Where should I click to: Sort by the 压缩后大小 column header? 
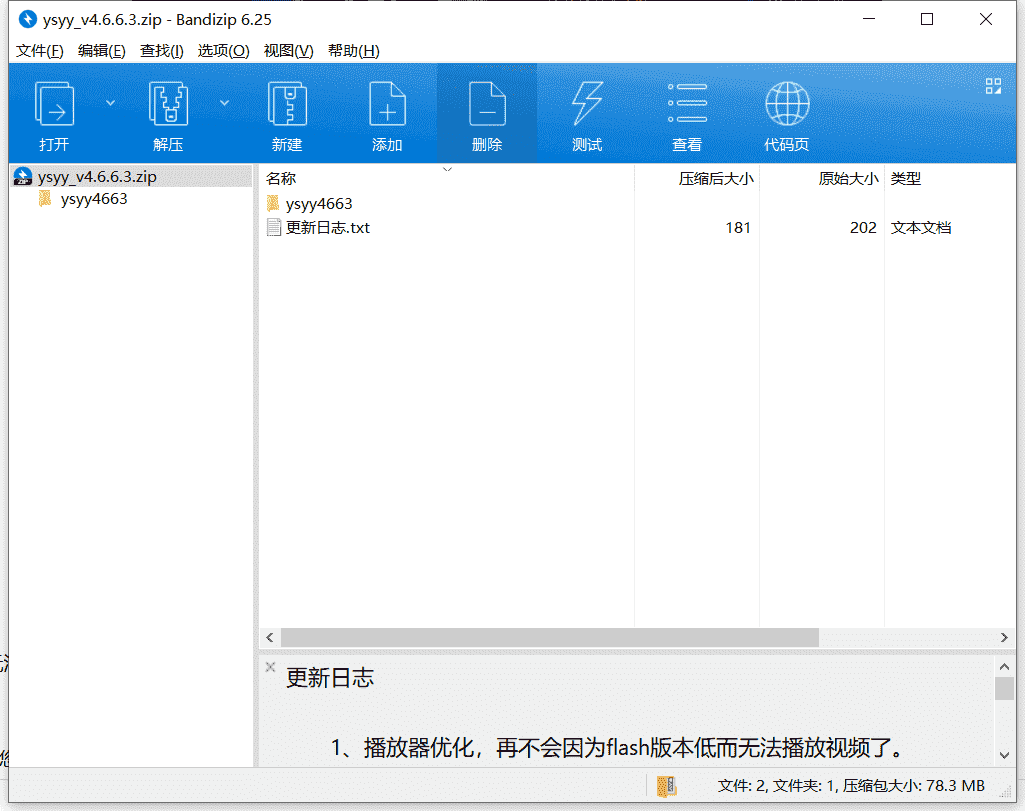point(715,178)
